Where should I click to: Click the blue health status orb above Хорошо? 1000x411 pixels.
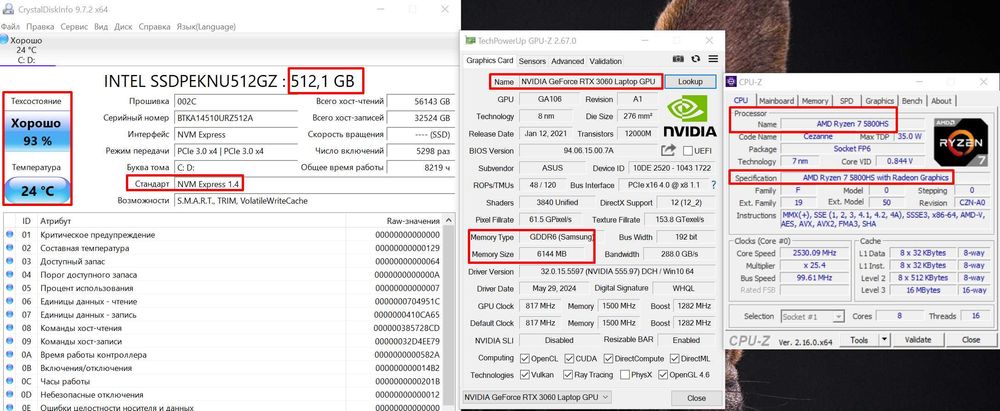(4, 40)
